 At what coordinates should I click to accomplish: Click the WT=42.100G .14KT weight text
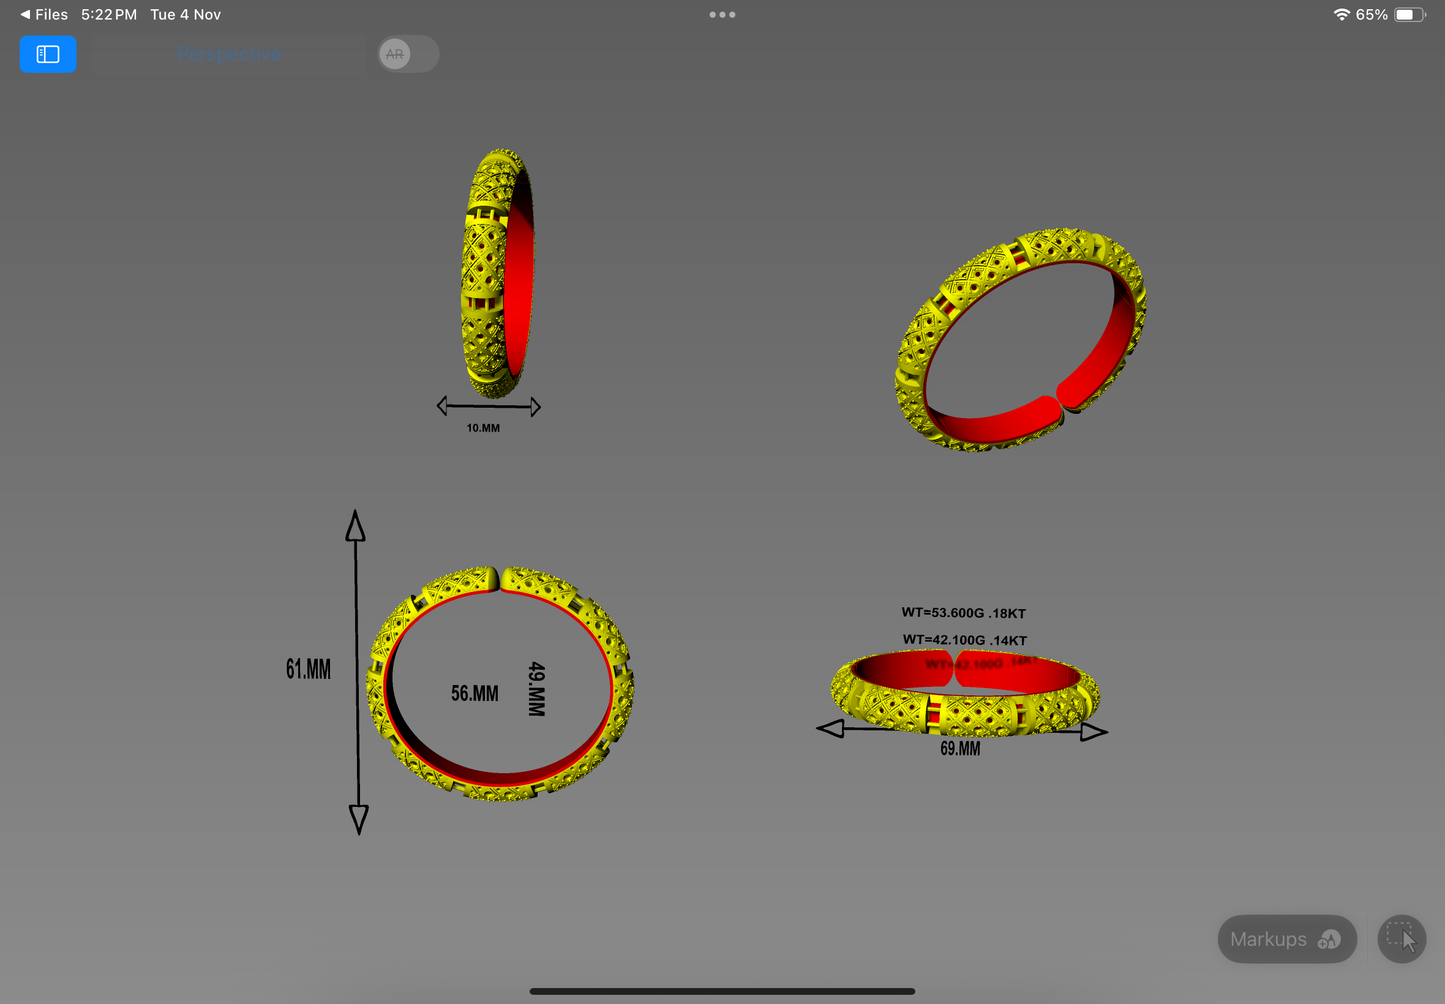click(x=964, y=640)
